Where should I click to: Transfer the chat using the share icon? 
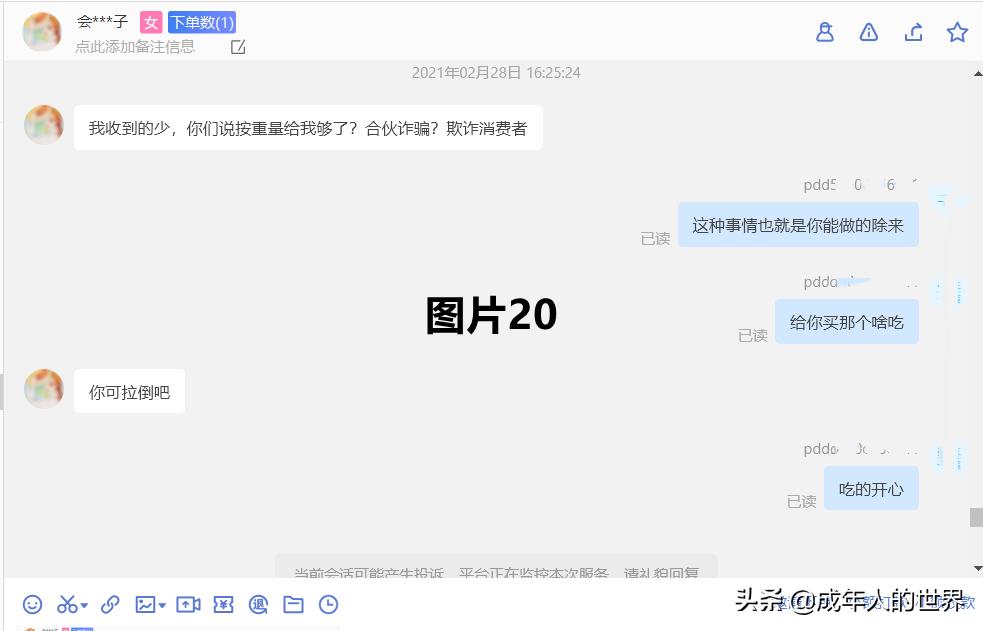(x=913, y=31)
